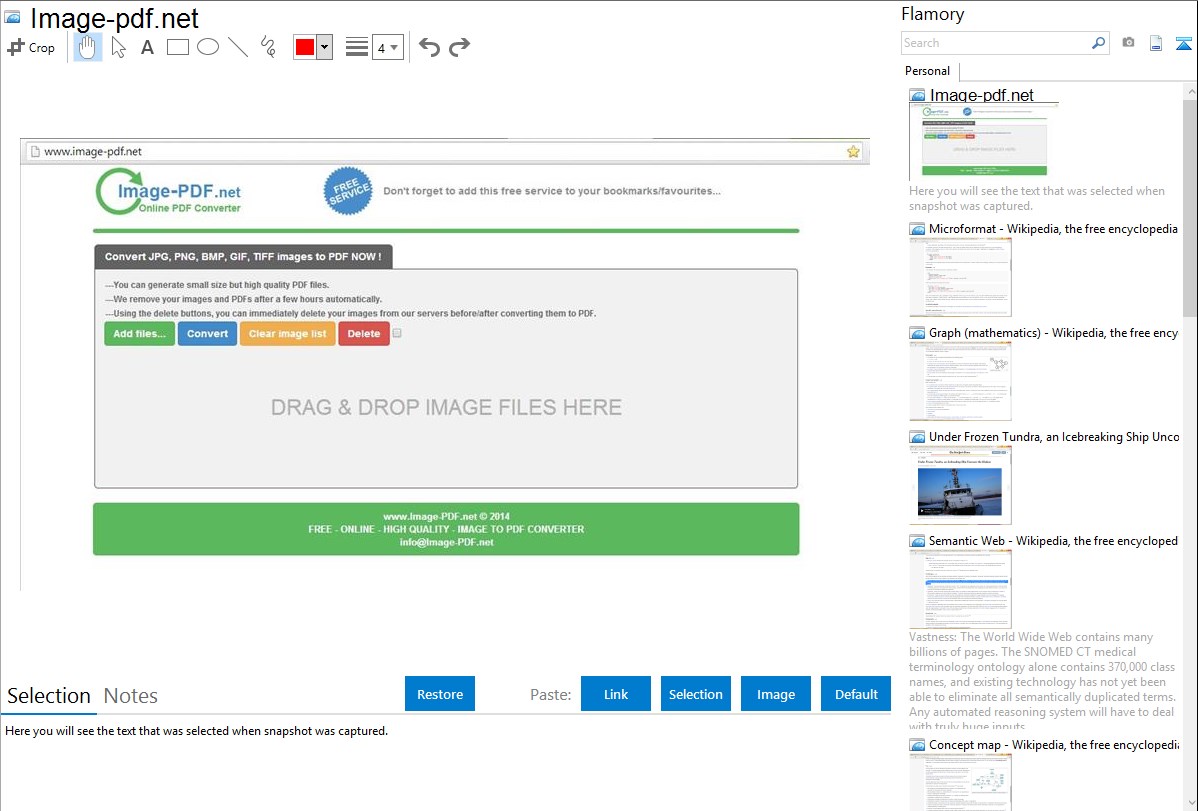Click the Paste Link button
The image size is (1198, 811).
pyautogui.click(x=616, y=694)
